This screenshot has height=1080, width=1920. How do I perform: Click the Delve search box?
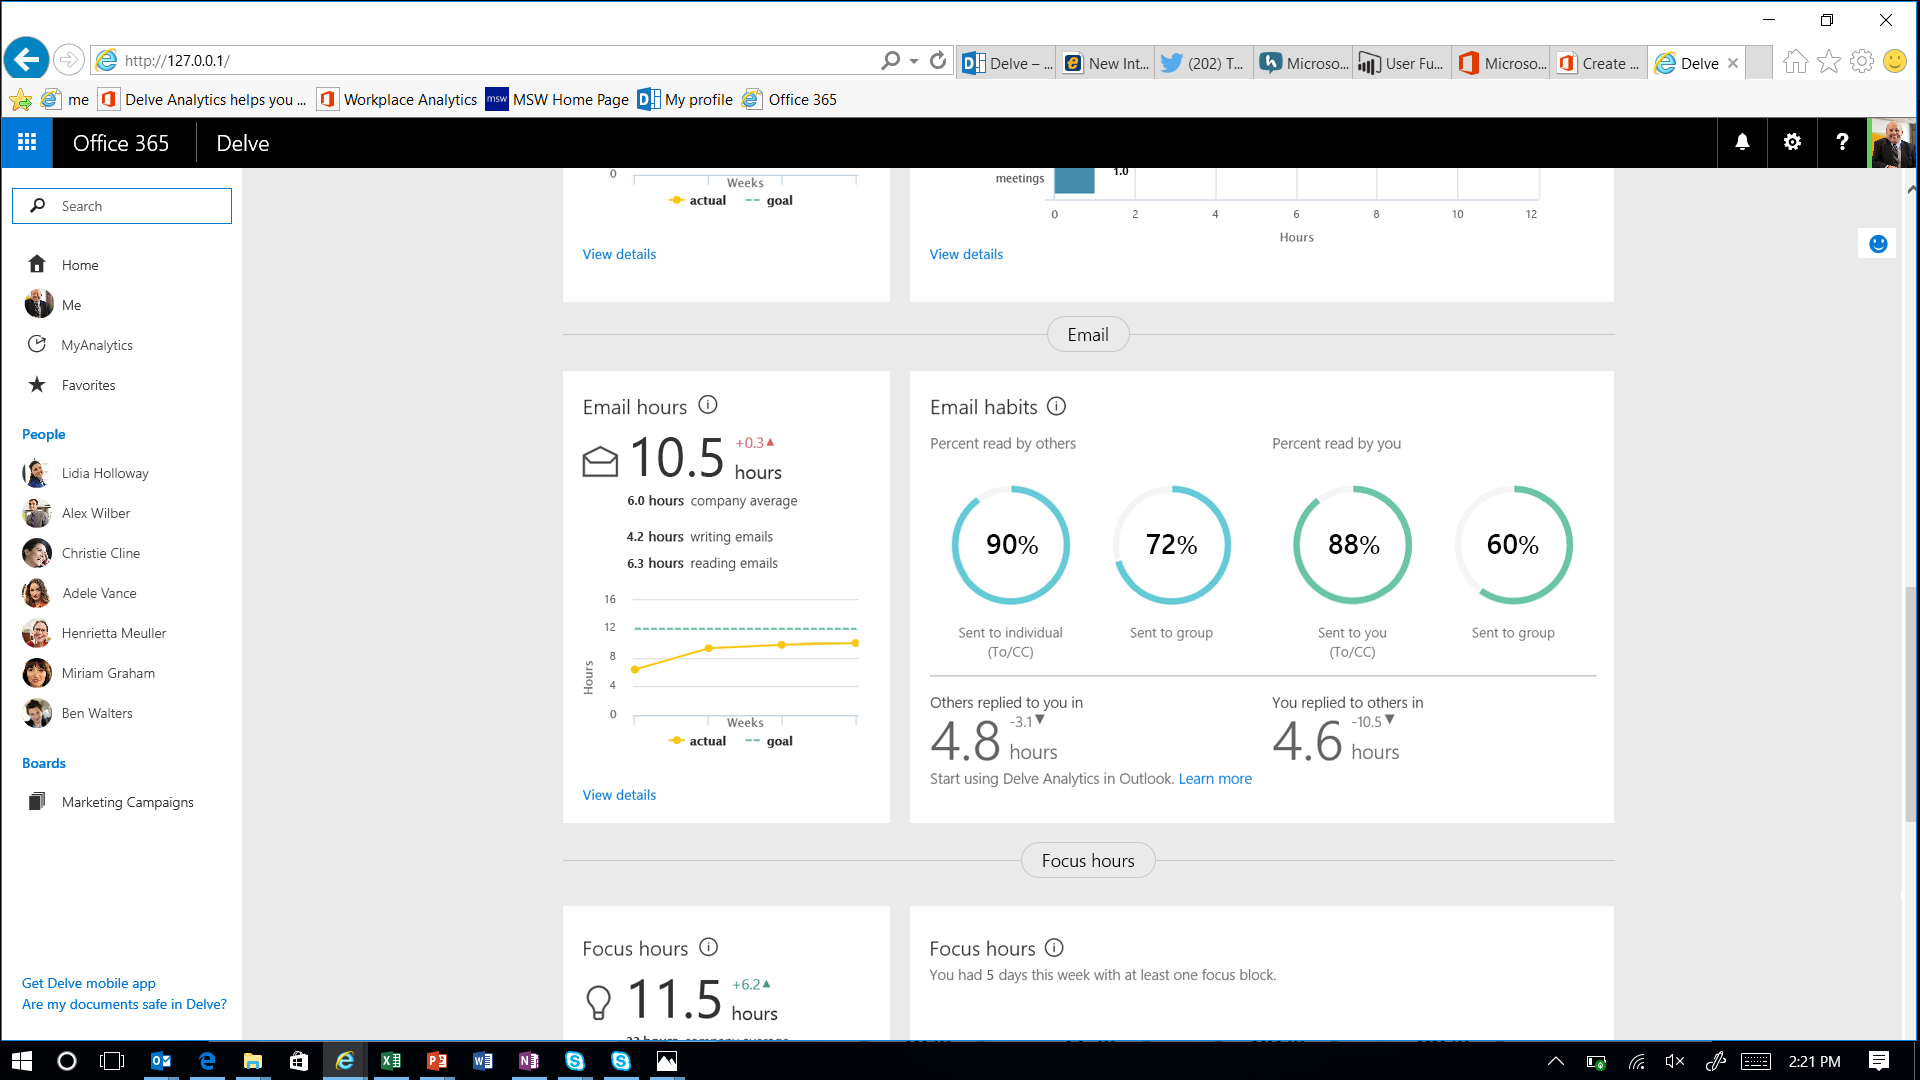click(122, 206)
